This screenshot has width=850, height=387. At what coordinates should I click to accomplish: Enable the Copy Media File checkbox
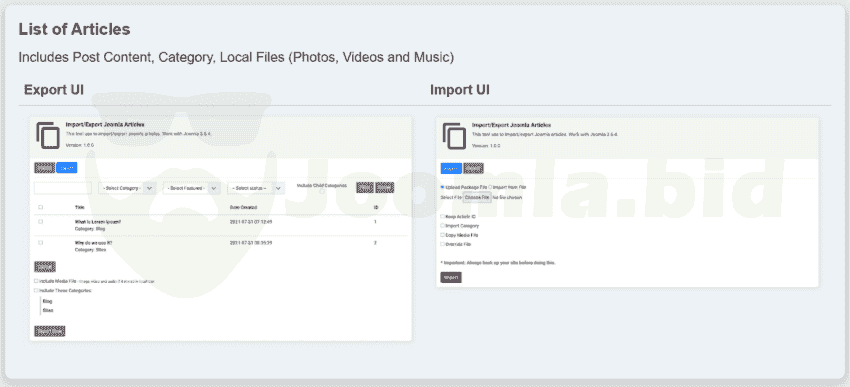443,235
